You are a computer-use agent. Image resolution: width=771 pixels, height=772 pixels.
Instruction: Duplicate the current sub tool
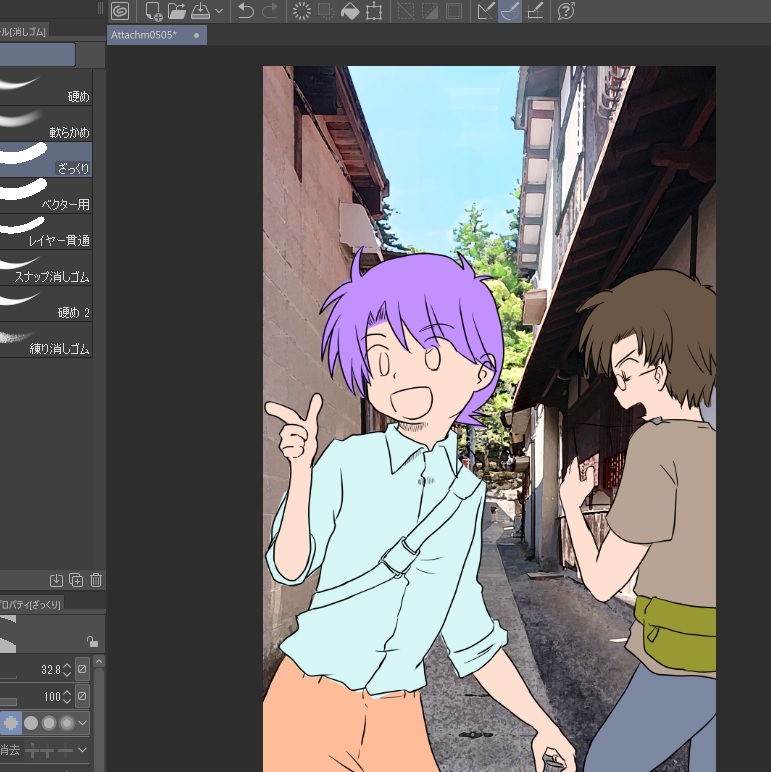tap(76, 580)
